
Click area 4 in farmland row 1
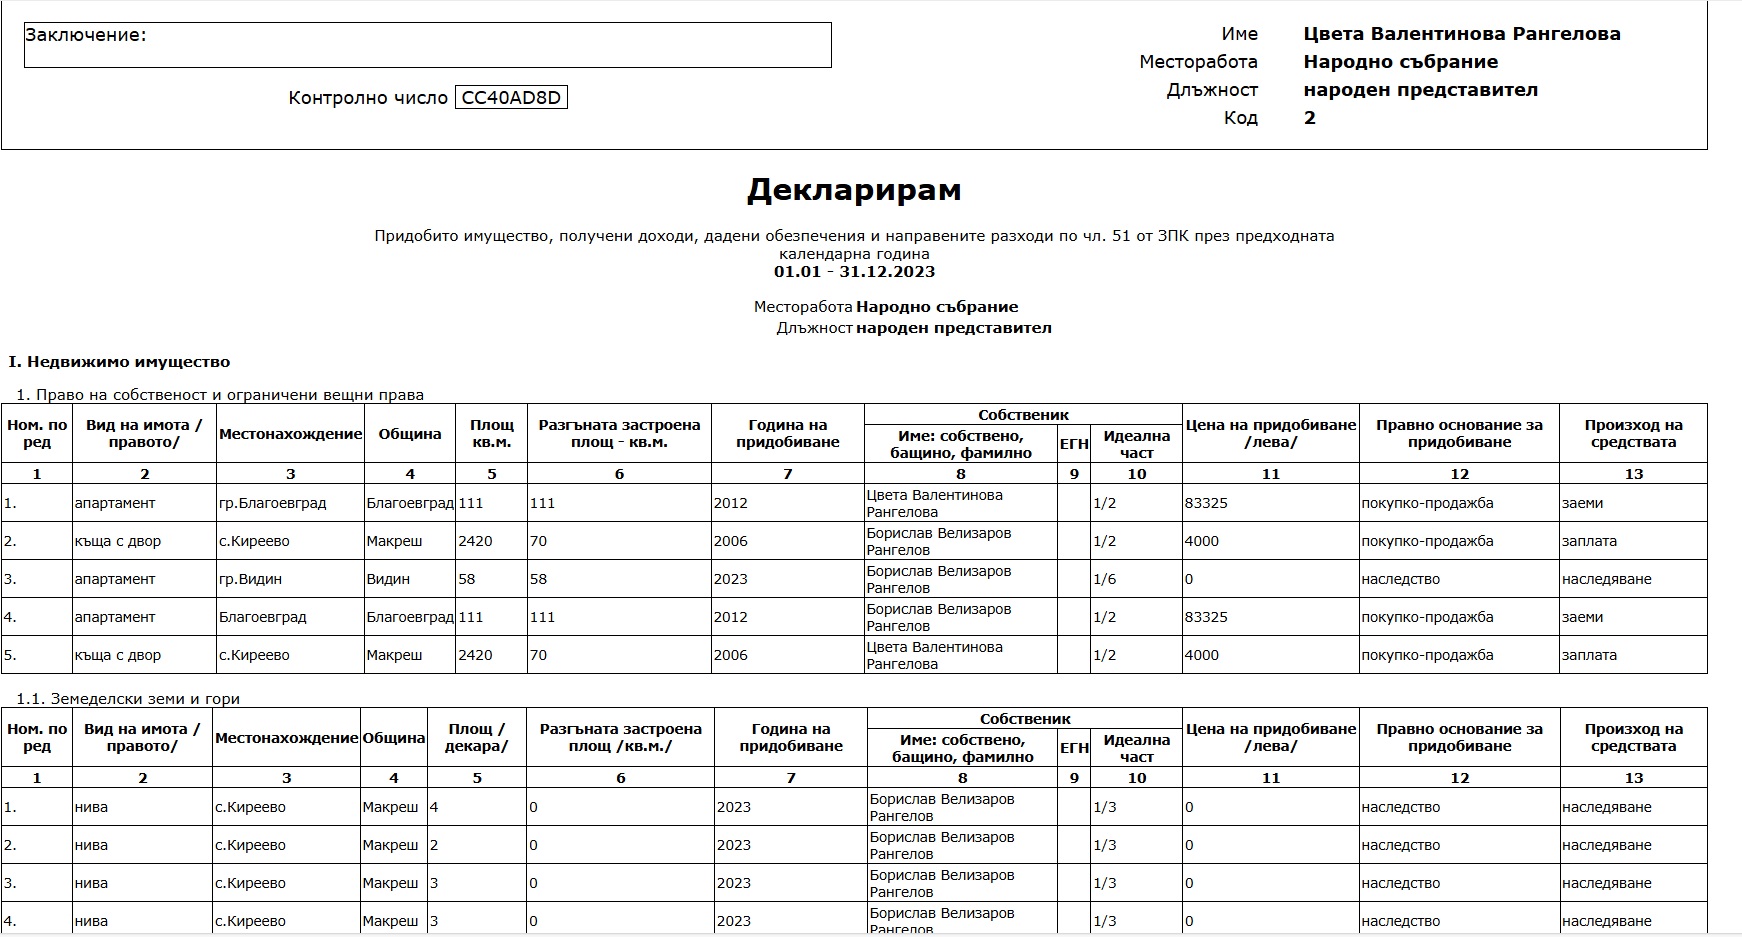(x=434, y=807)
